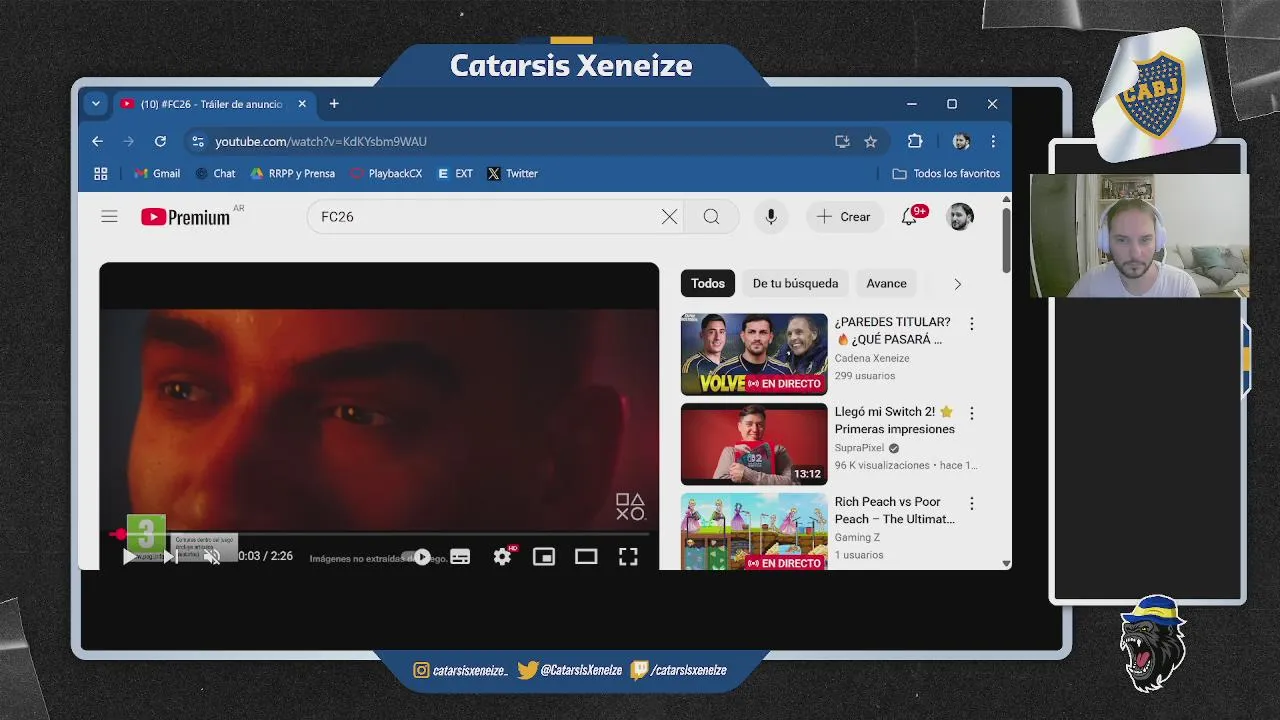Open the Gaming Z channel name

tap(855, 538)
